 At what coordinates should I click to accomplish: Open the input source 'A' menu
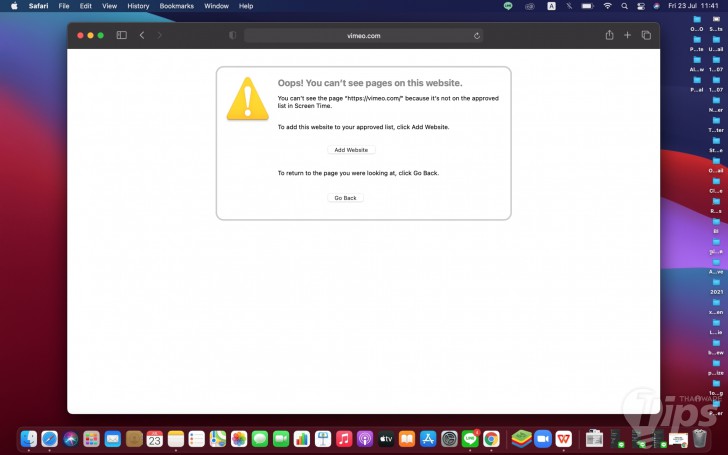tap(551, 6)
